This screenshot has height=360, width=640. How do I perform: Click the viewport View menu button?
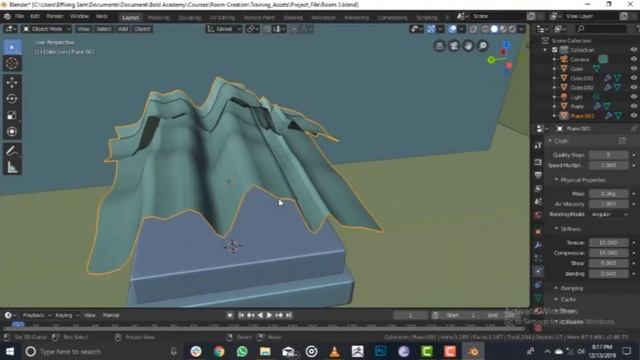click(83, 29)
